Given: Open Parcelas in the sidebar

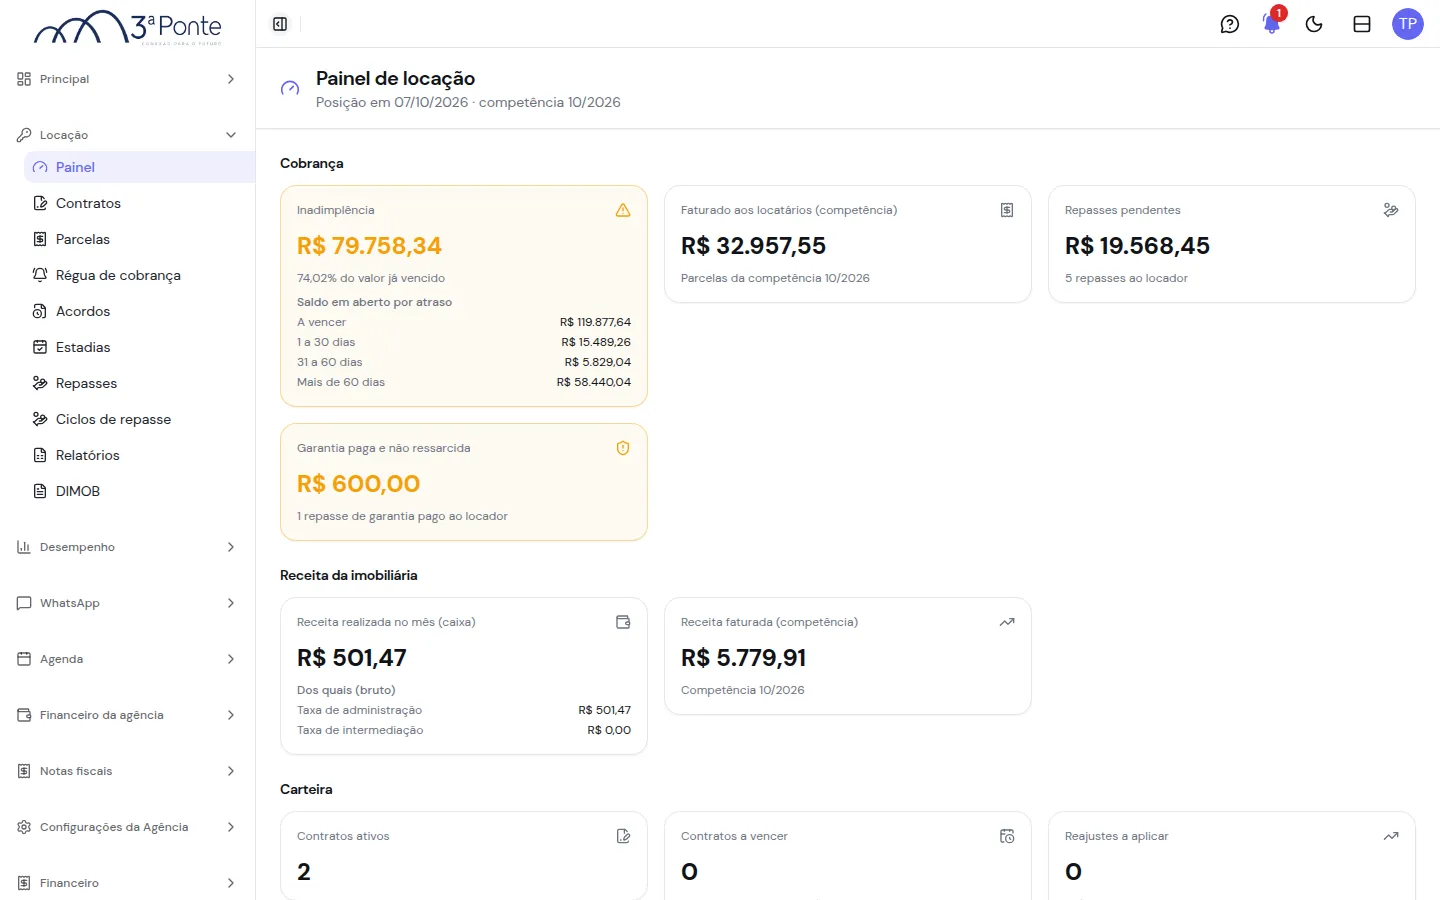Looking at the screenshot, I should pyautogui.click(x=139, y=239).
